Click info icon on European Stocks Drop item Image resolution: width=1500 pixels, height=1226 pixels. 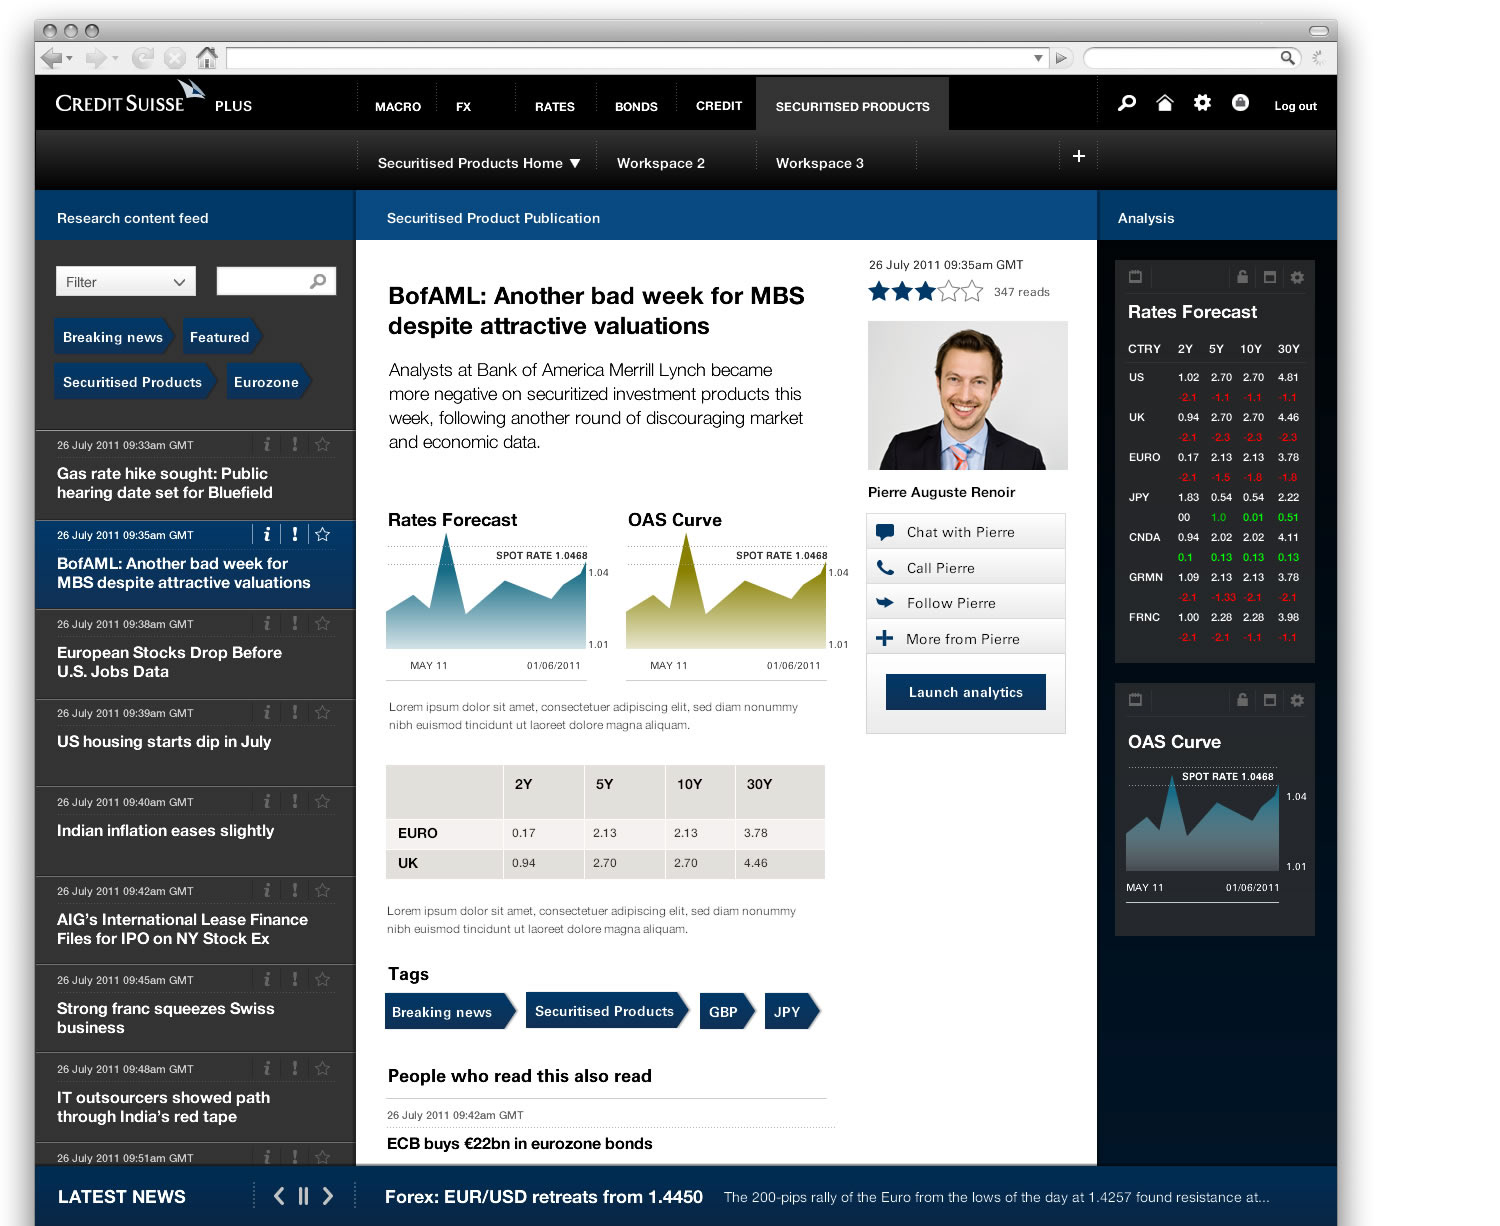267,623
